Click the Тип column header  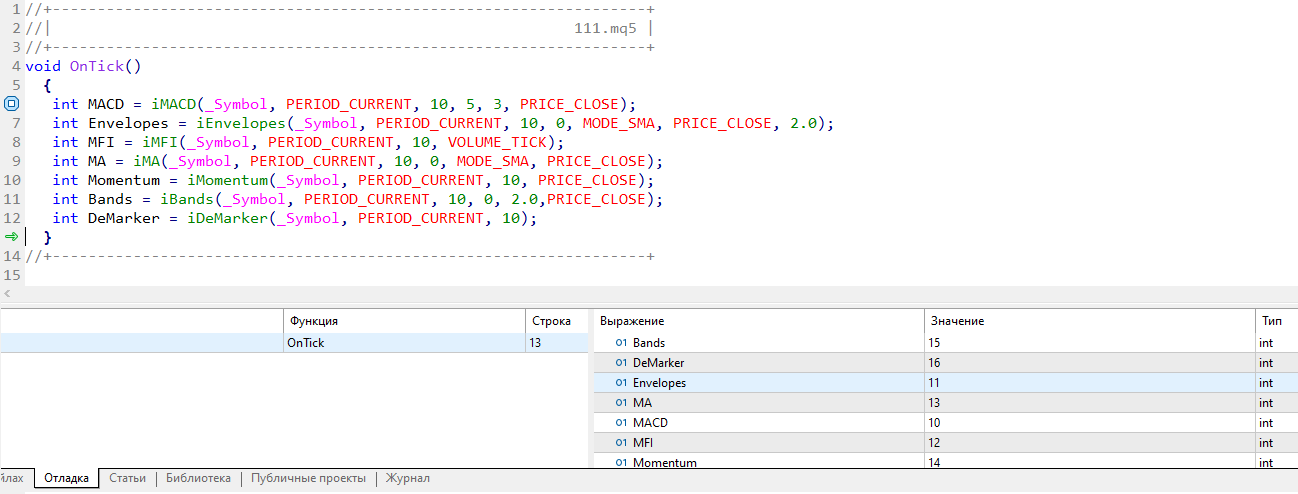click(x=1277, y=321)
